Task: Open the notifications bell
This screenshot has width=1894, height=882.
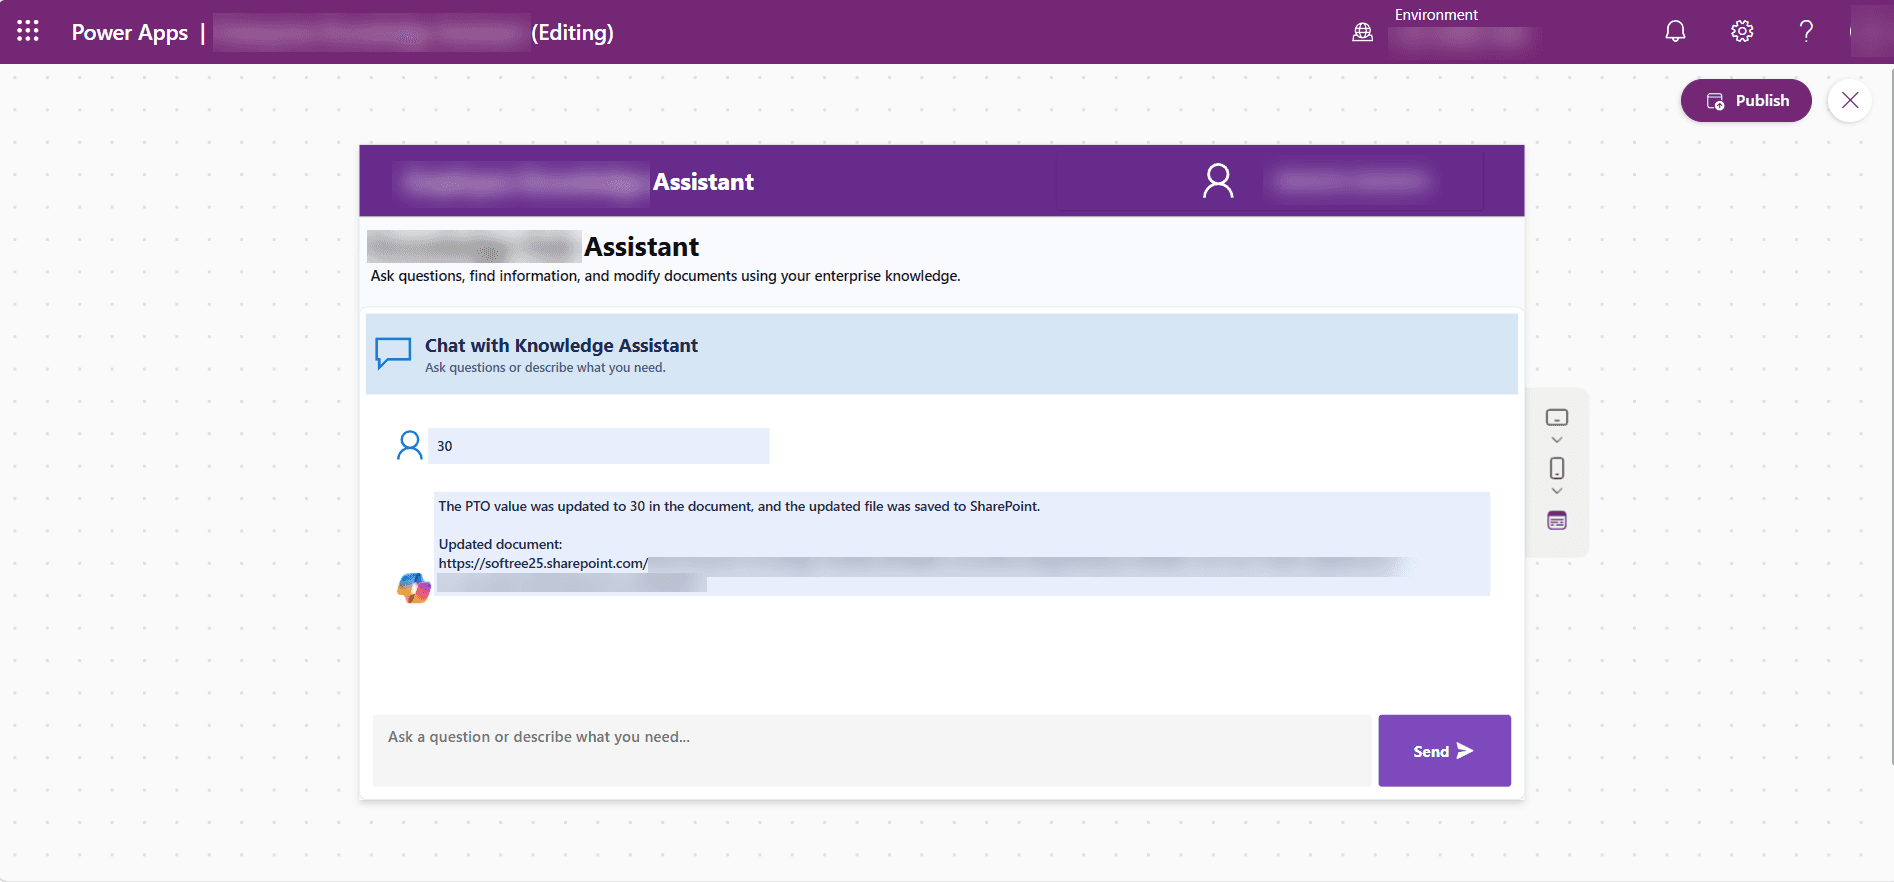Action: tap(1675, 31)
